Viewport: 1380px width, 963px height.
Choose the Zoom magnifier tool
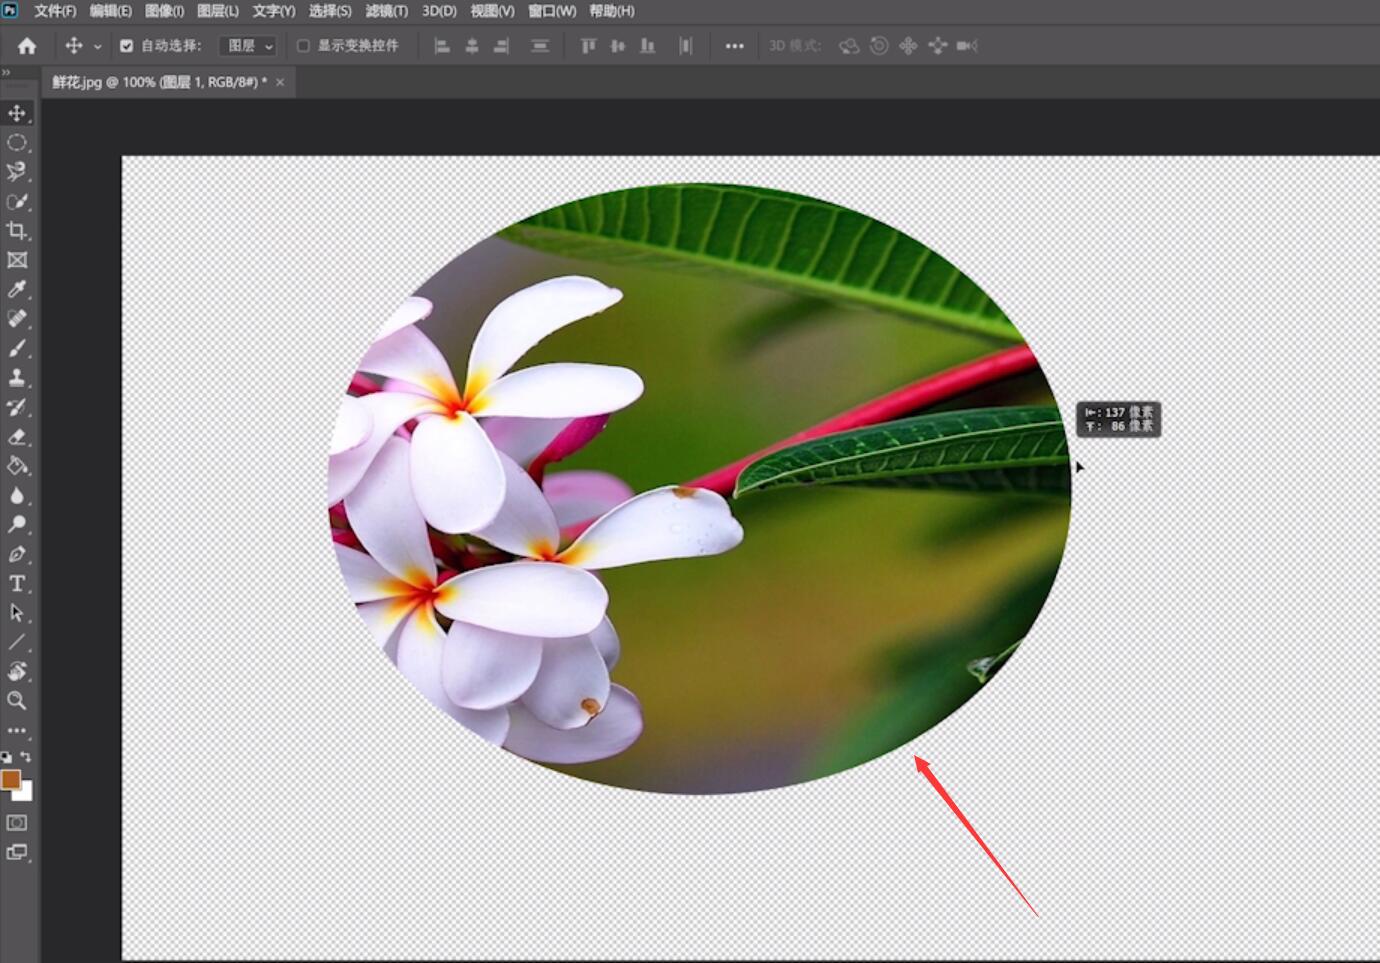pyautogui.click(x=17, y=700)
